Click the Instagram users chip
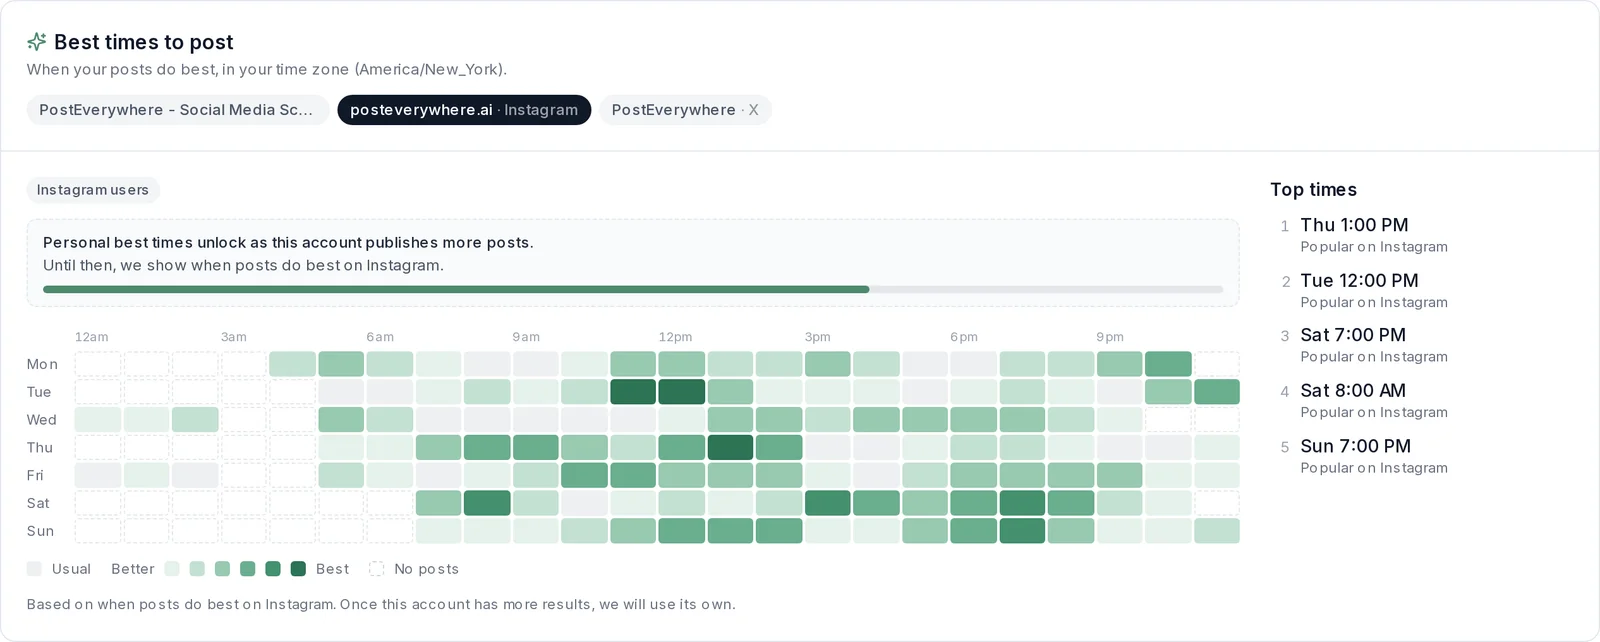 [x=93, y=190]
